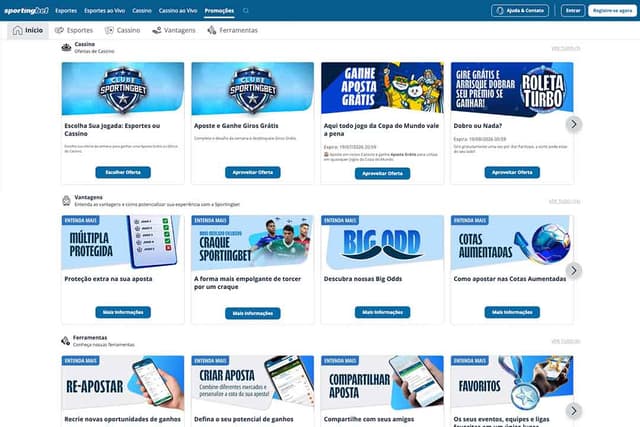Open 'ver tudo' link for Ferramentas section
The width and height of the screenshot is (640, 427).
tap(566, 341)
